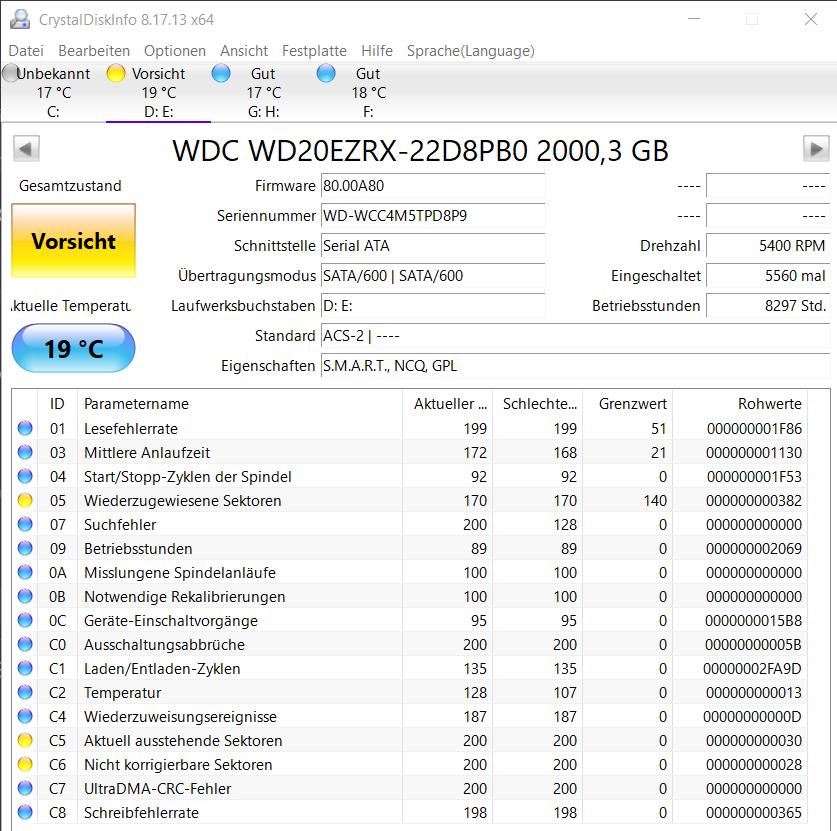Screen dimensions: 837x831
Task: Click the blue status icon in row 09
Action: [25, 548]
